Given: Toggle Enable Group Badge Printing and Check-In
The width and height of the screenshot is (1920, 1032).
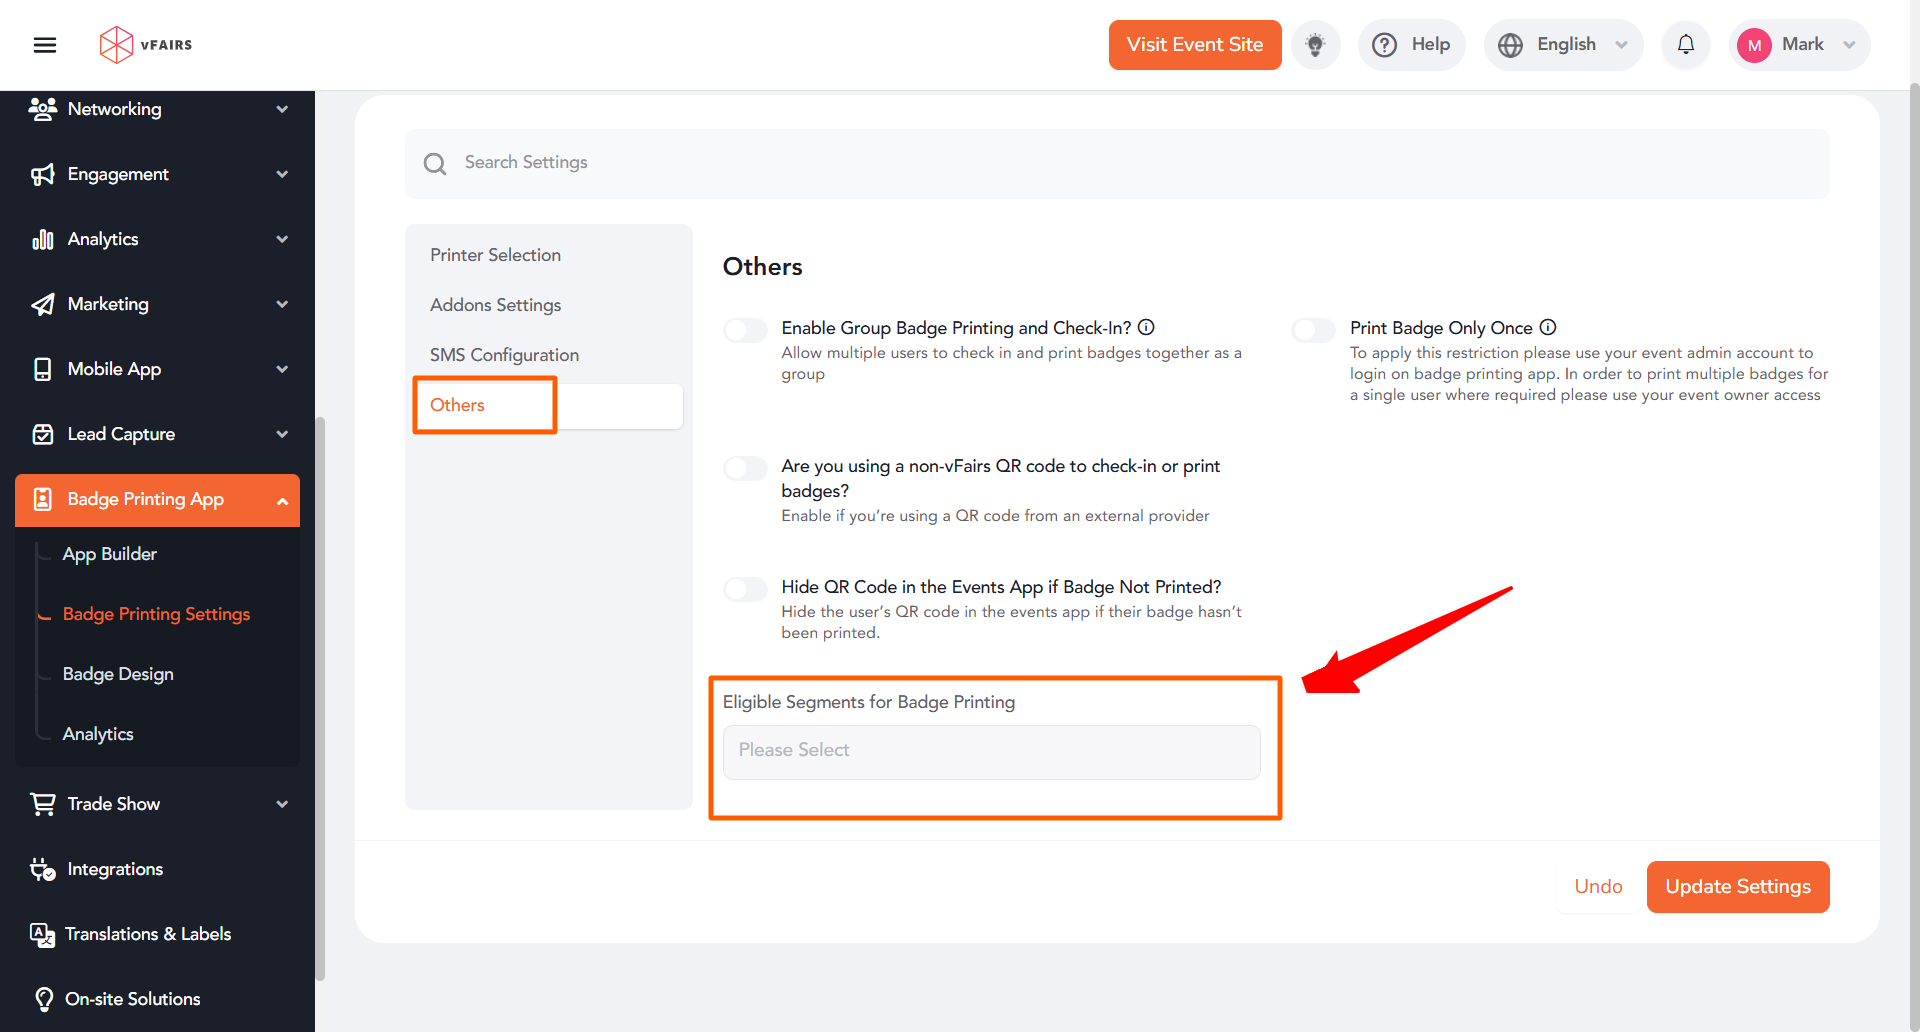Looking at the screenshot, I should pos(745,330).
